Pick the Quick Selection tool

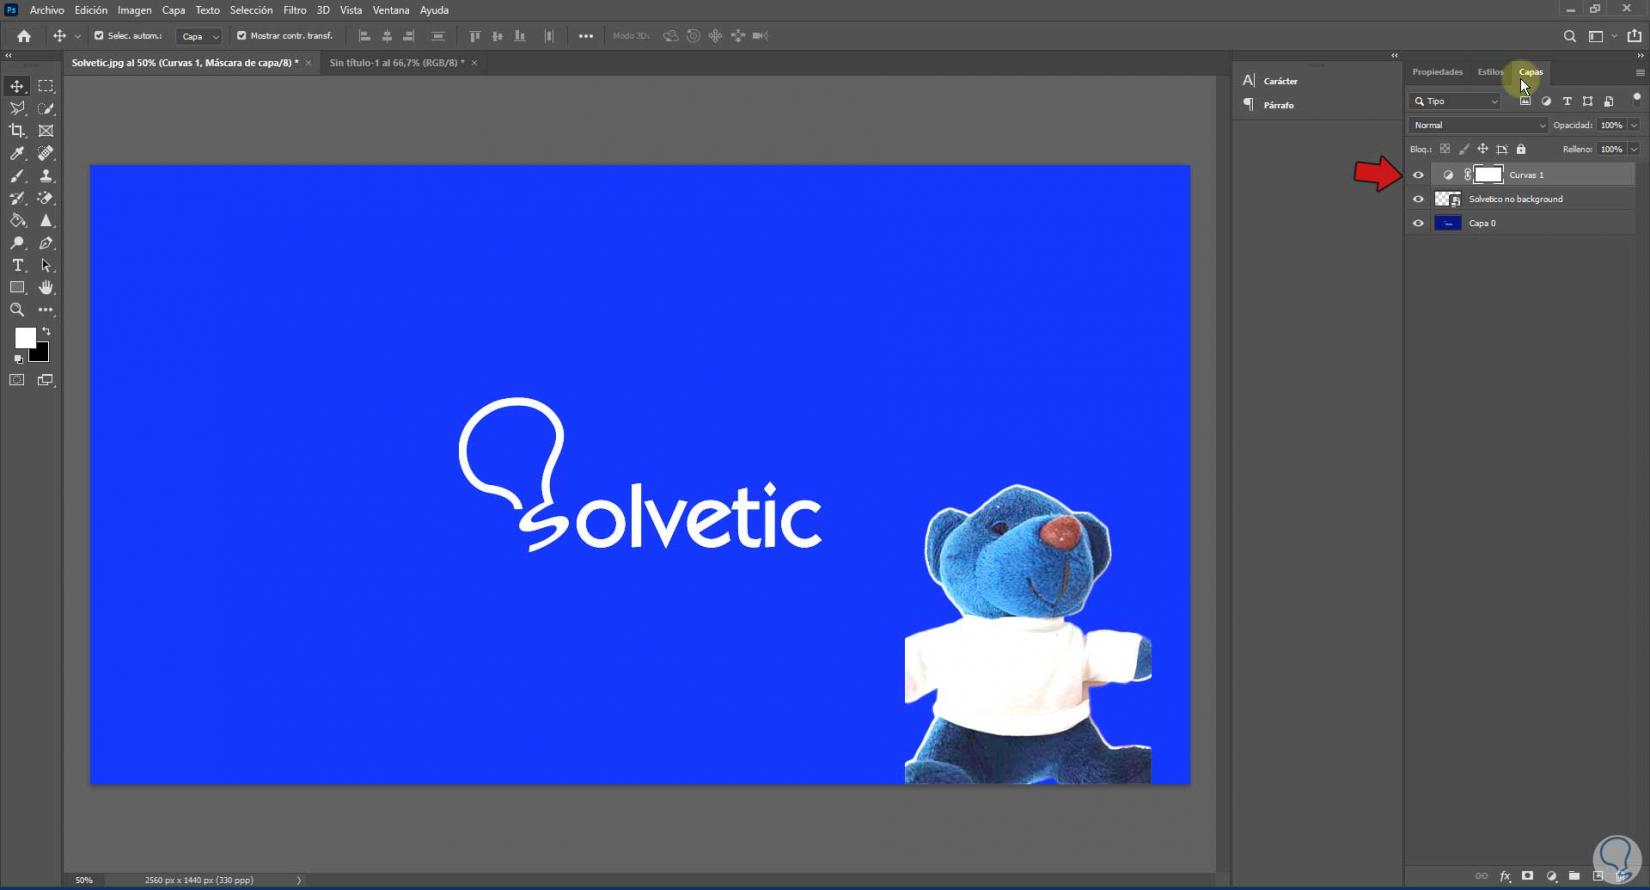pyautogui.click(x=46, y=108)
